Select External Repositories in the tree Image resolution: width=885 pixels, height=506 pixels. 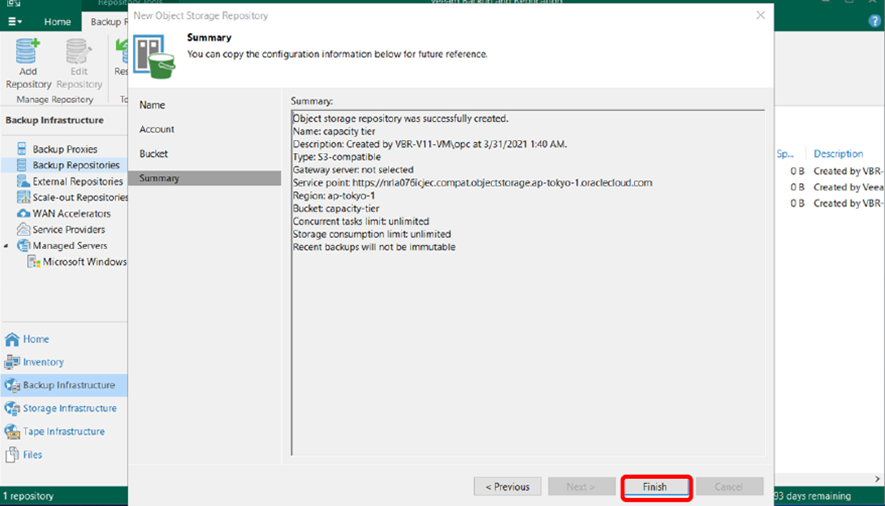(x=77, y=181)
